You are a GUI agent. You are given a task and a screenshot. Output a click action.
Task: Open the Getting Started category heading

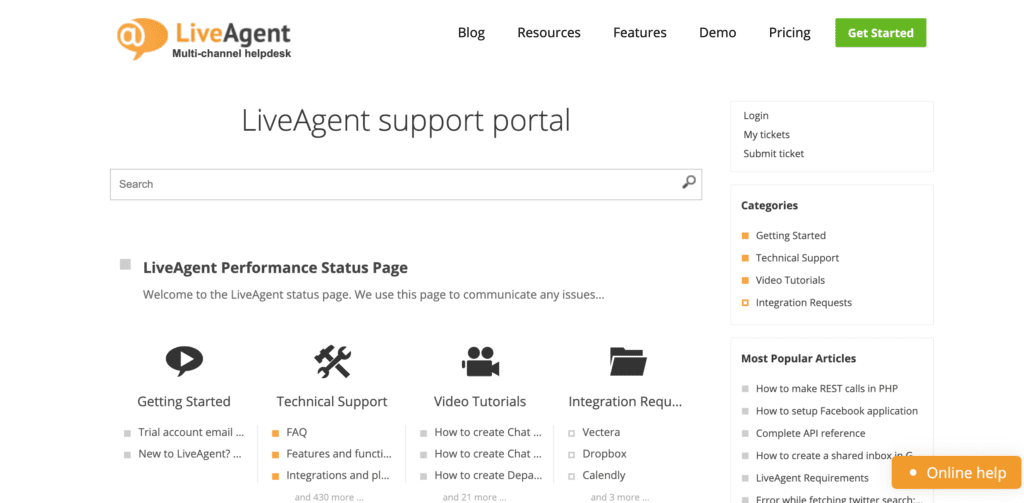tap(184, 401)
